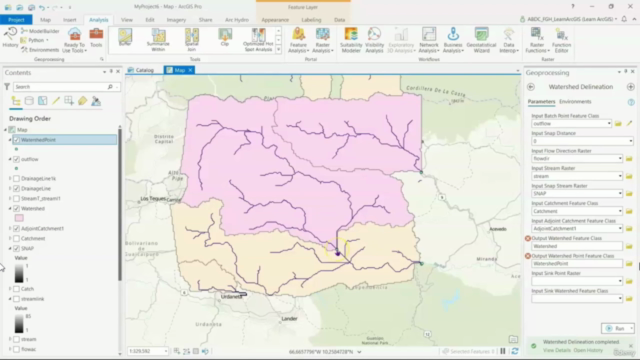Toggle visibility of outflow layer
This screenshot has width=640, height=360.
(x=16, y=159)
